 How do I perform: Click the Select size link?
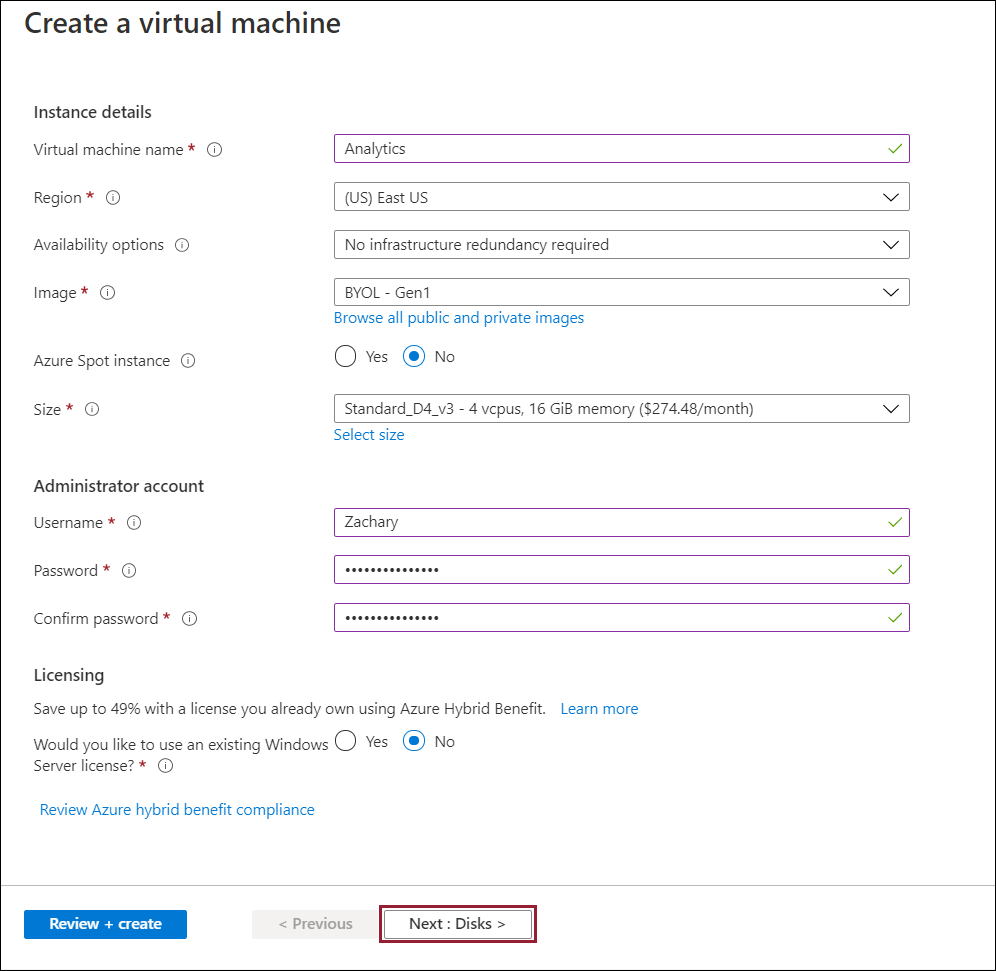tap(369, 435)
